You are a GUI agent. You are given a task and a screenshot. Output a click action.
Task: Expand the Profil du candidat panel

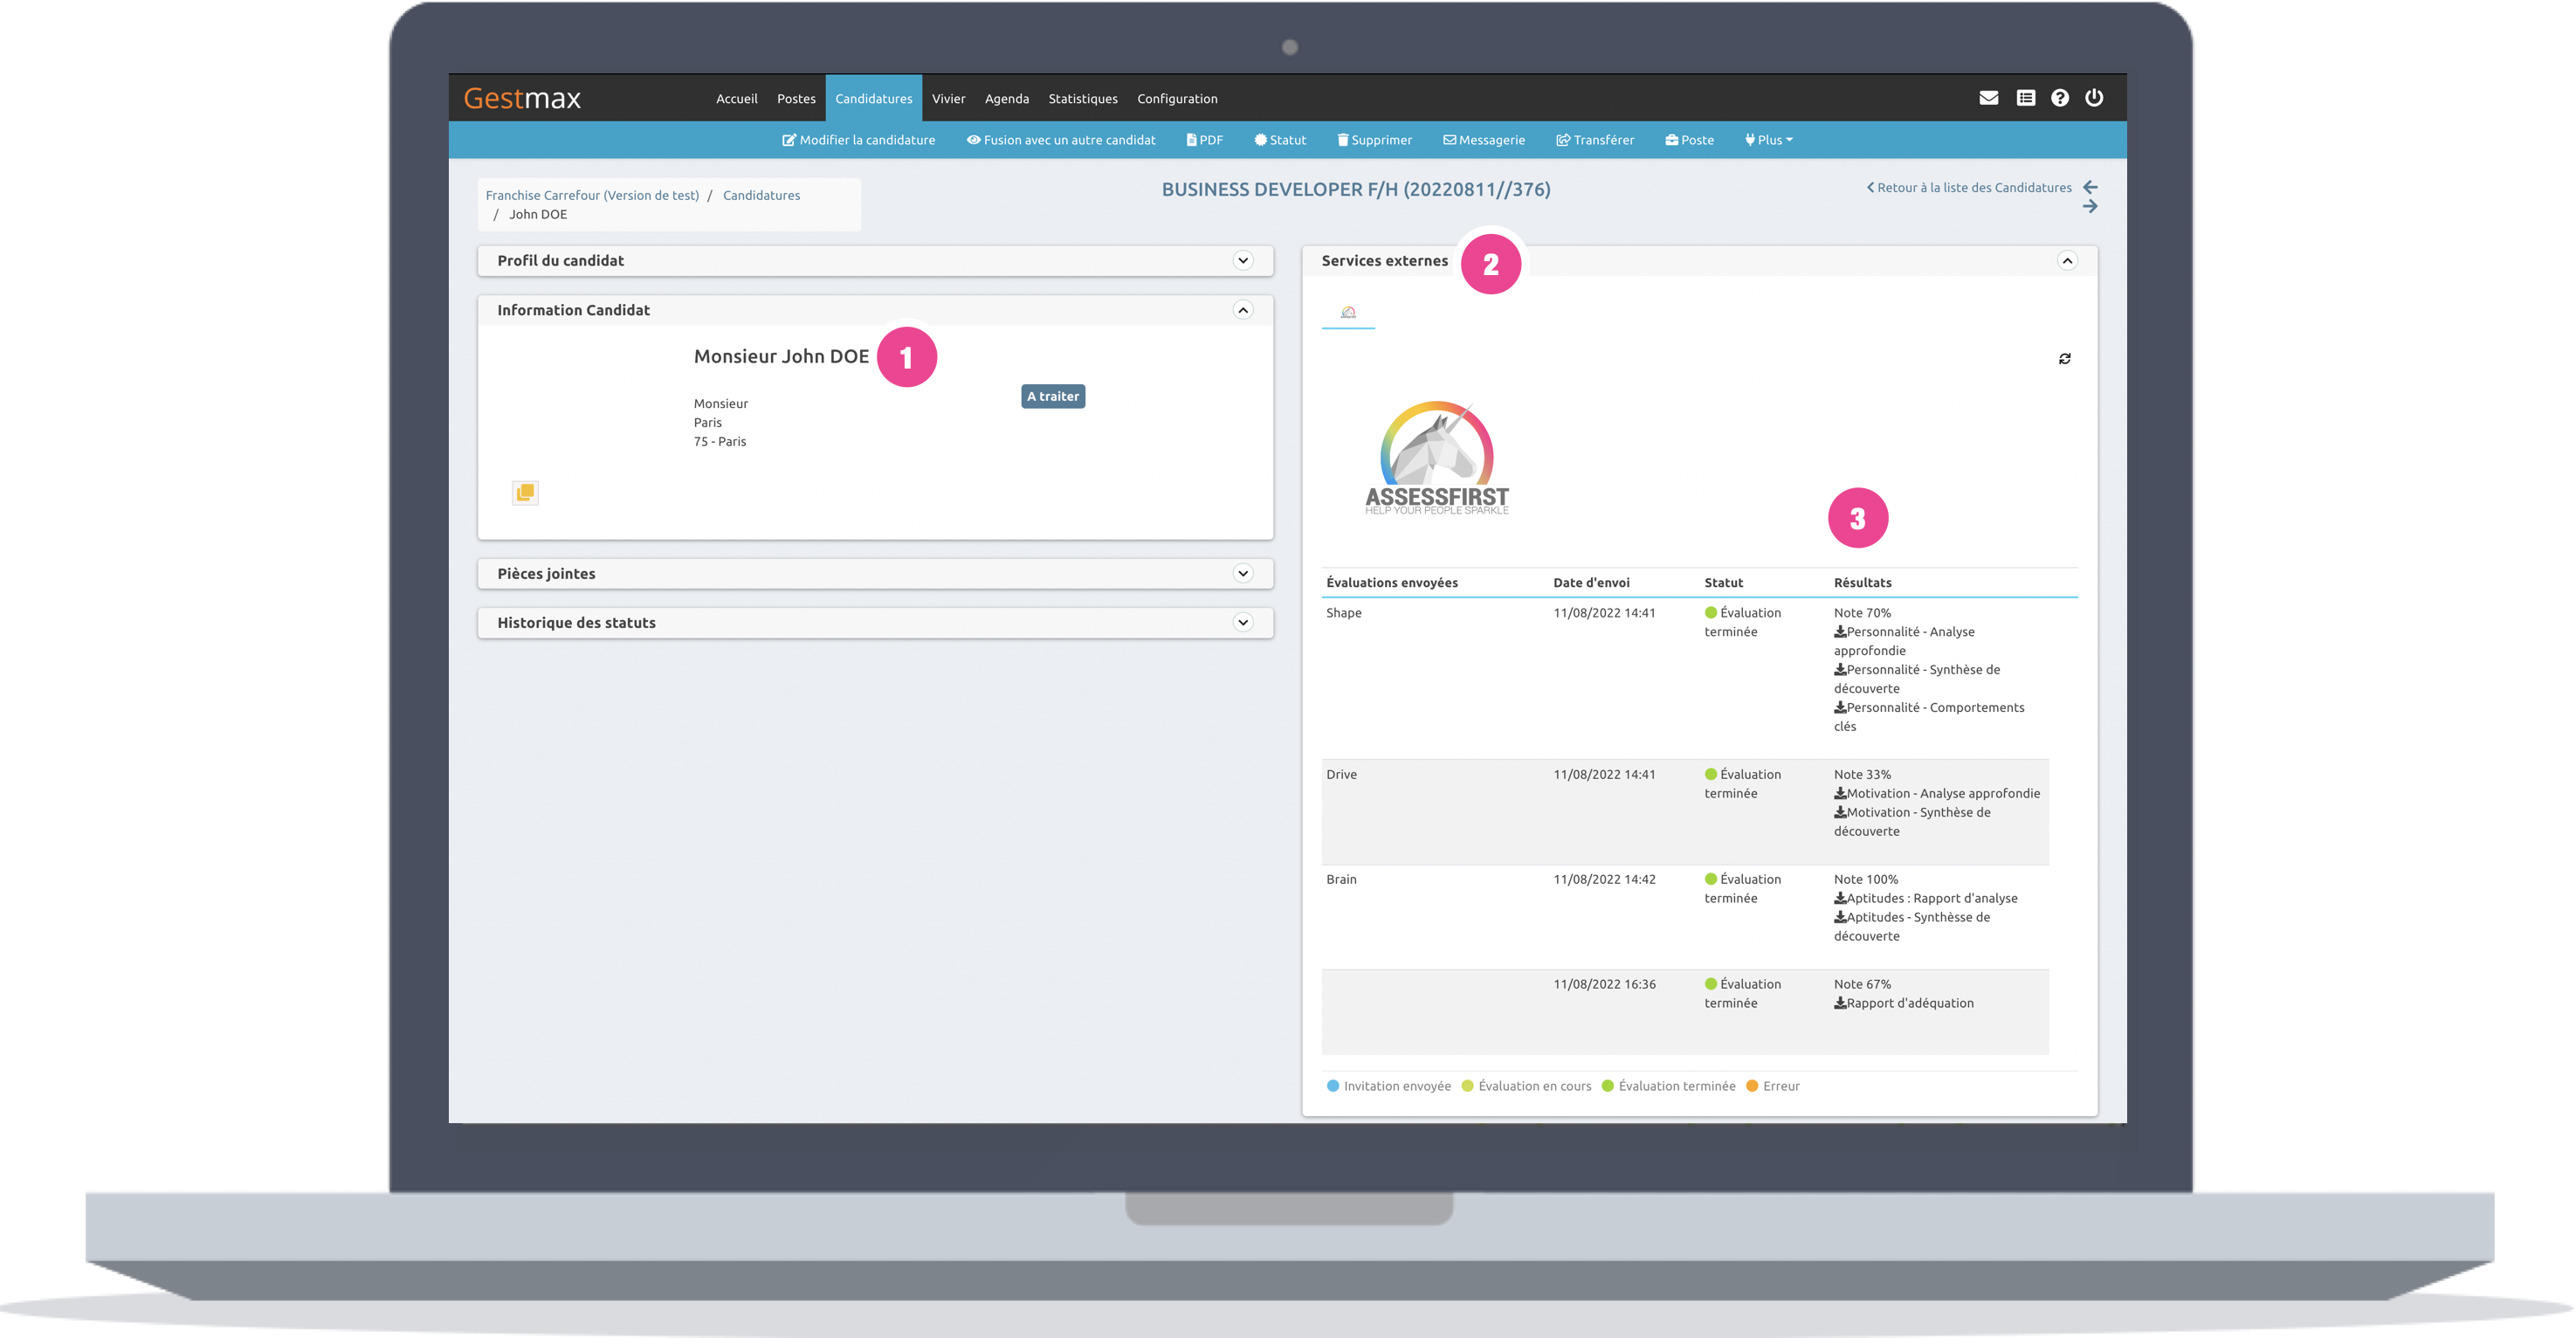click(1242, 261)
